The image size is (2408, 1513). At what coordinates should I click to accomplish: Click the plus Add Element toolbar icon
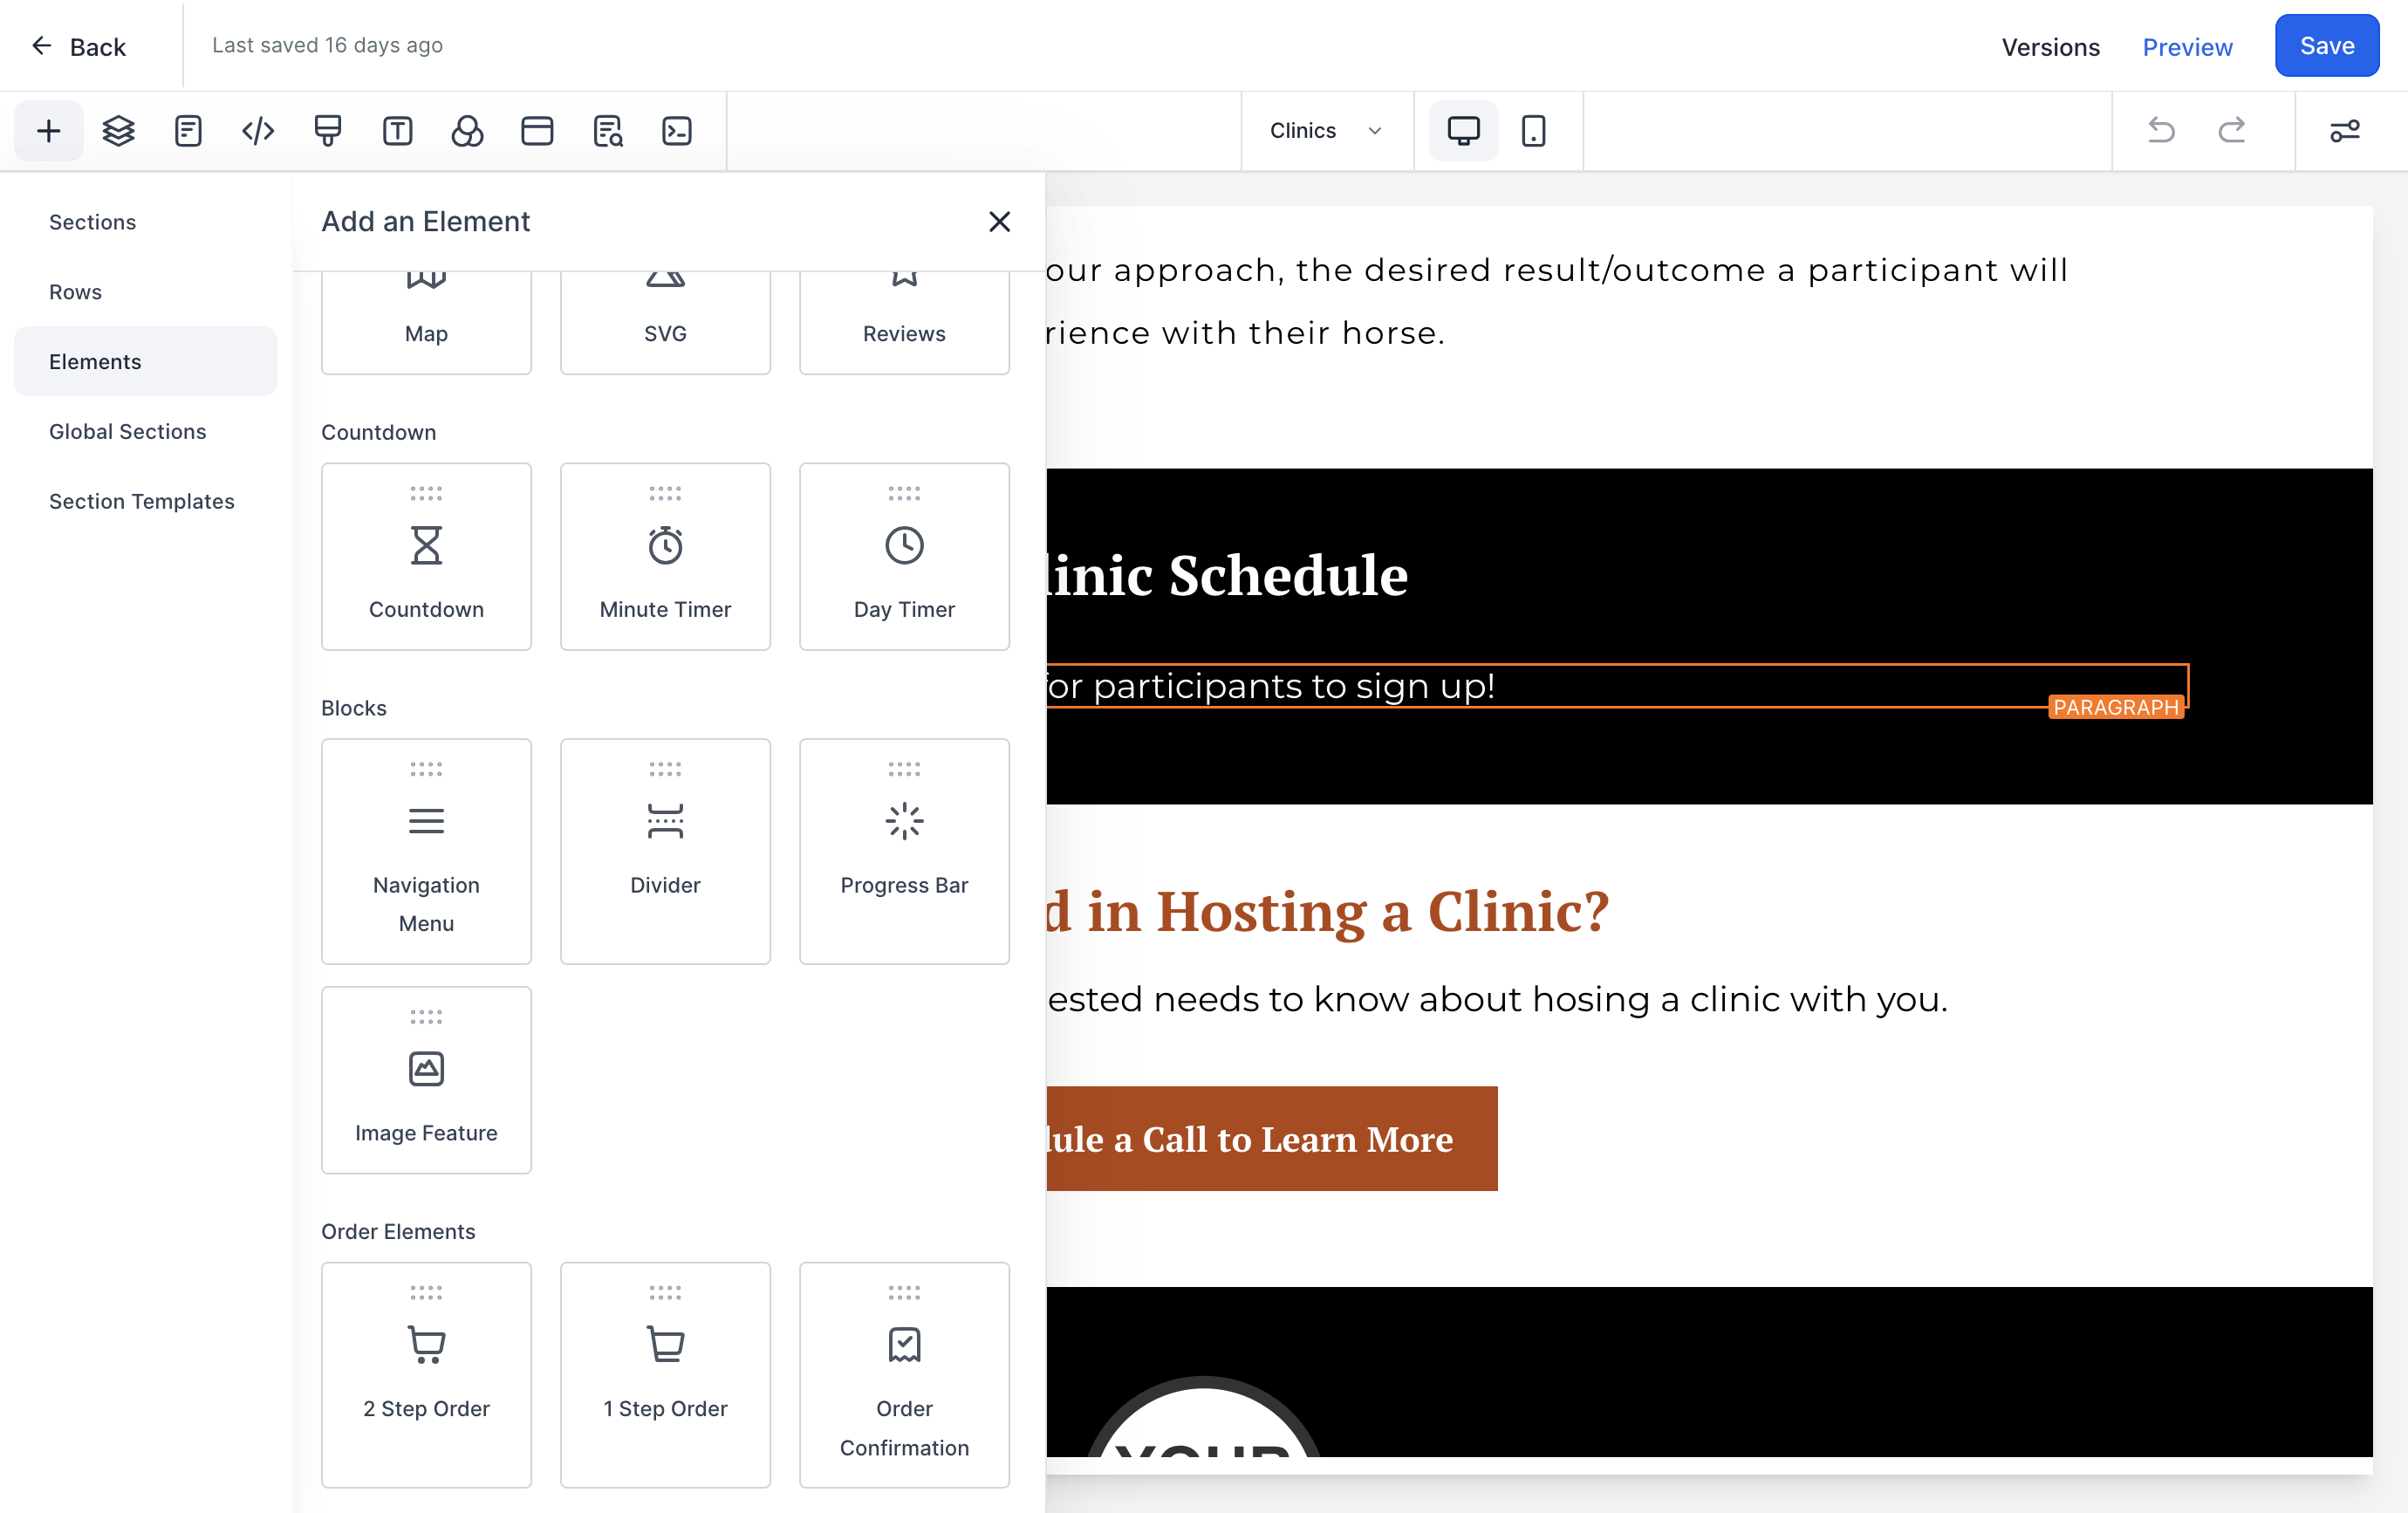pos(48,131)
